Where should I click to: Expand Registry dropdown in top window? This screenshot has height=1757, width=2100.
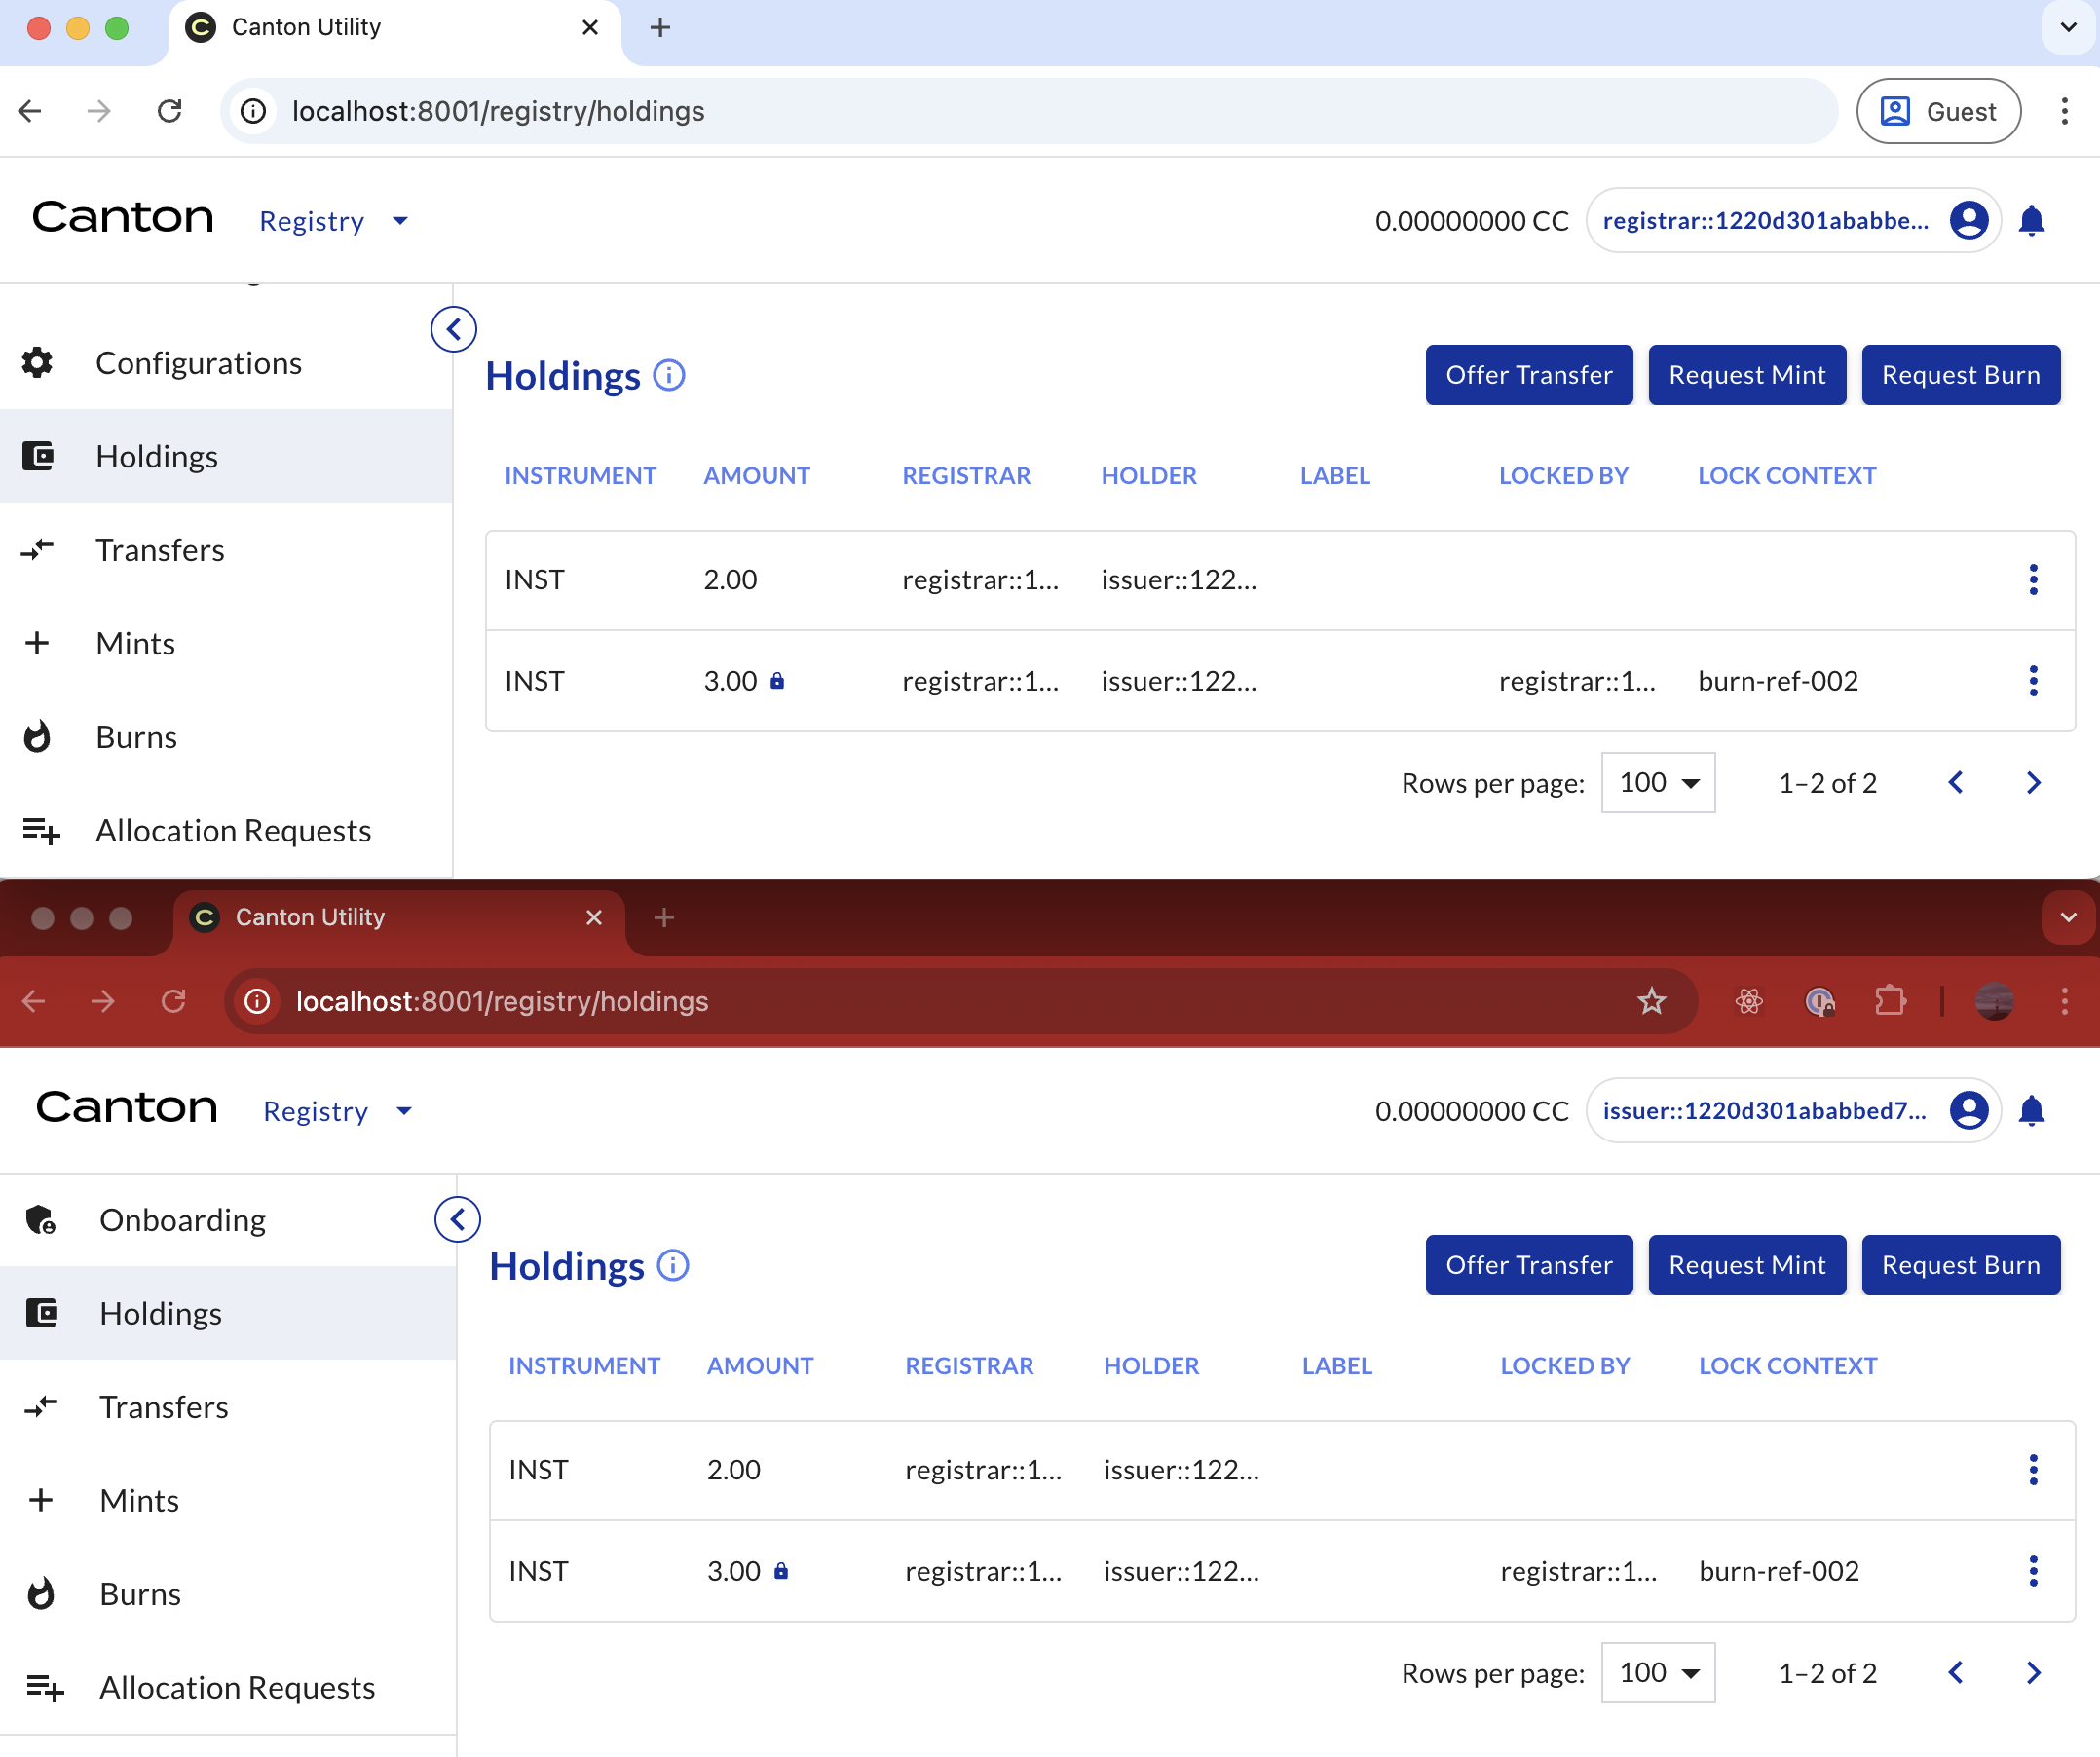[333, 221]
